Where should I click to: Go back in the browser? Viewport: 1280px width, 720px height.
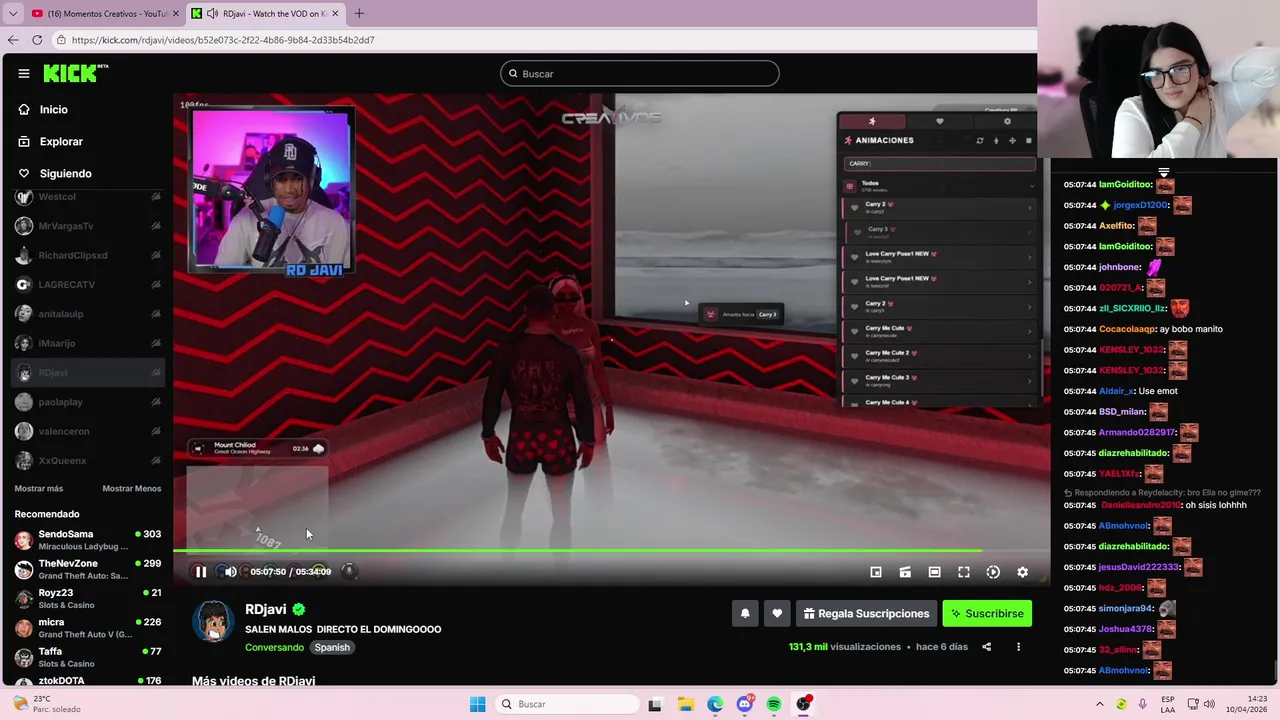(13, 40)
